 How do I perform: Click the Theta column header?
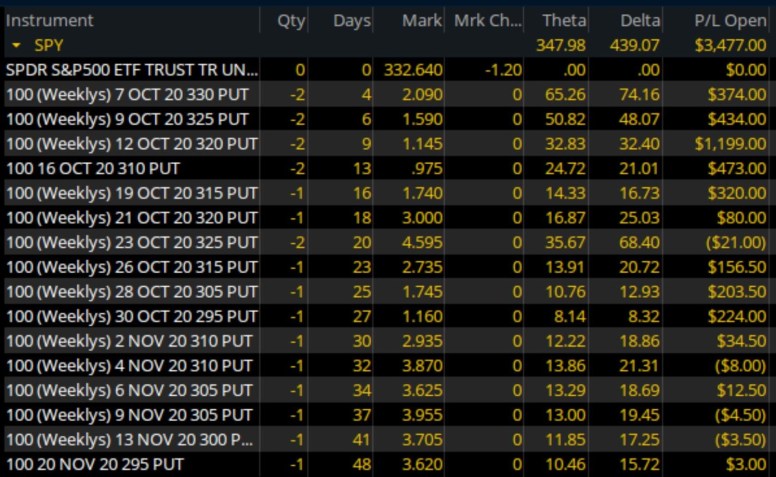click(x=564, y=20)
